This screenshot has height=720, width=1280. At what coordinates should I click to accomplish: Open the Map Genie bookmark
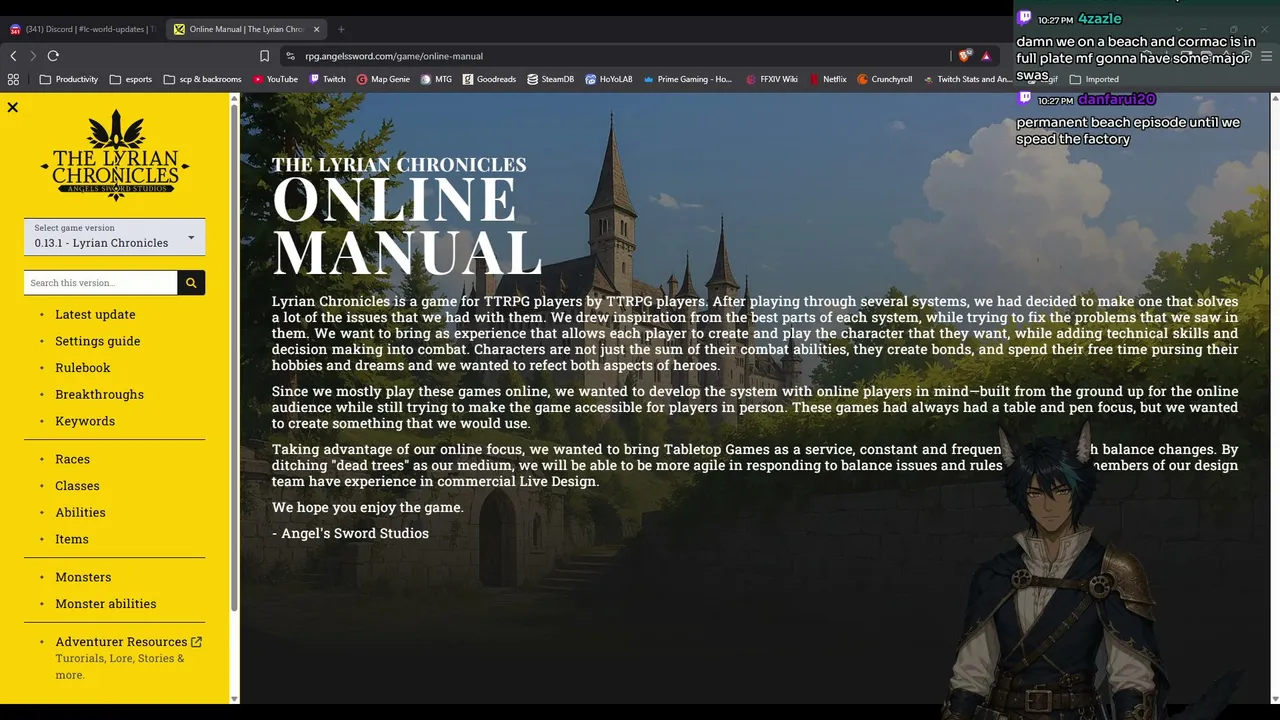coord(383,79)
